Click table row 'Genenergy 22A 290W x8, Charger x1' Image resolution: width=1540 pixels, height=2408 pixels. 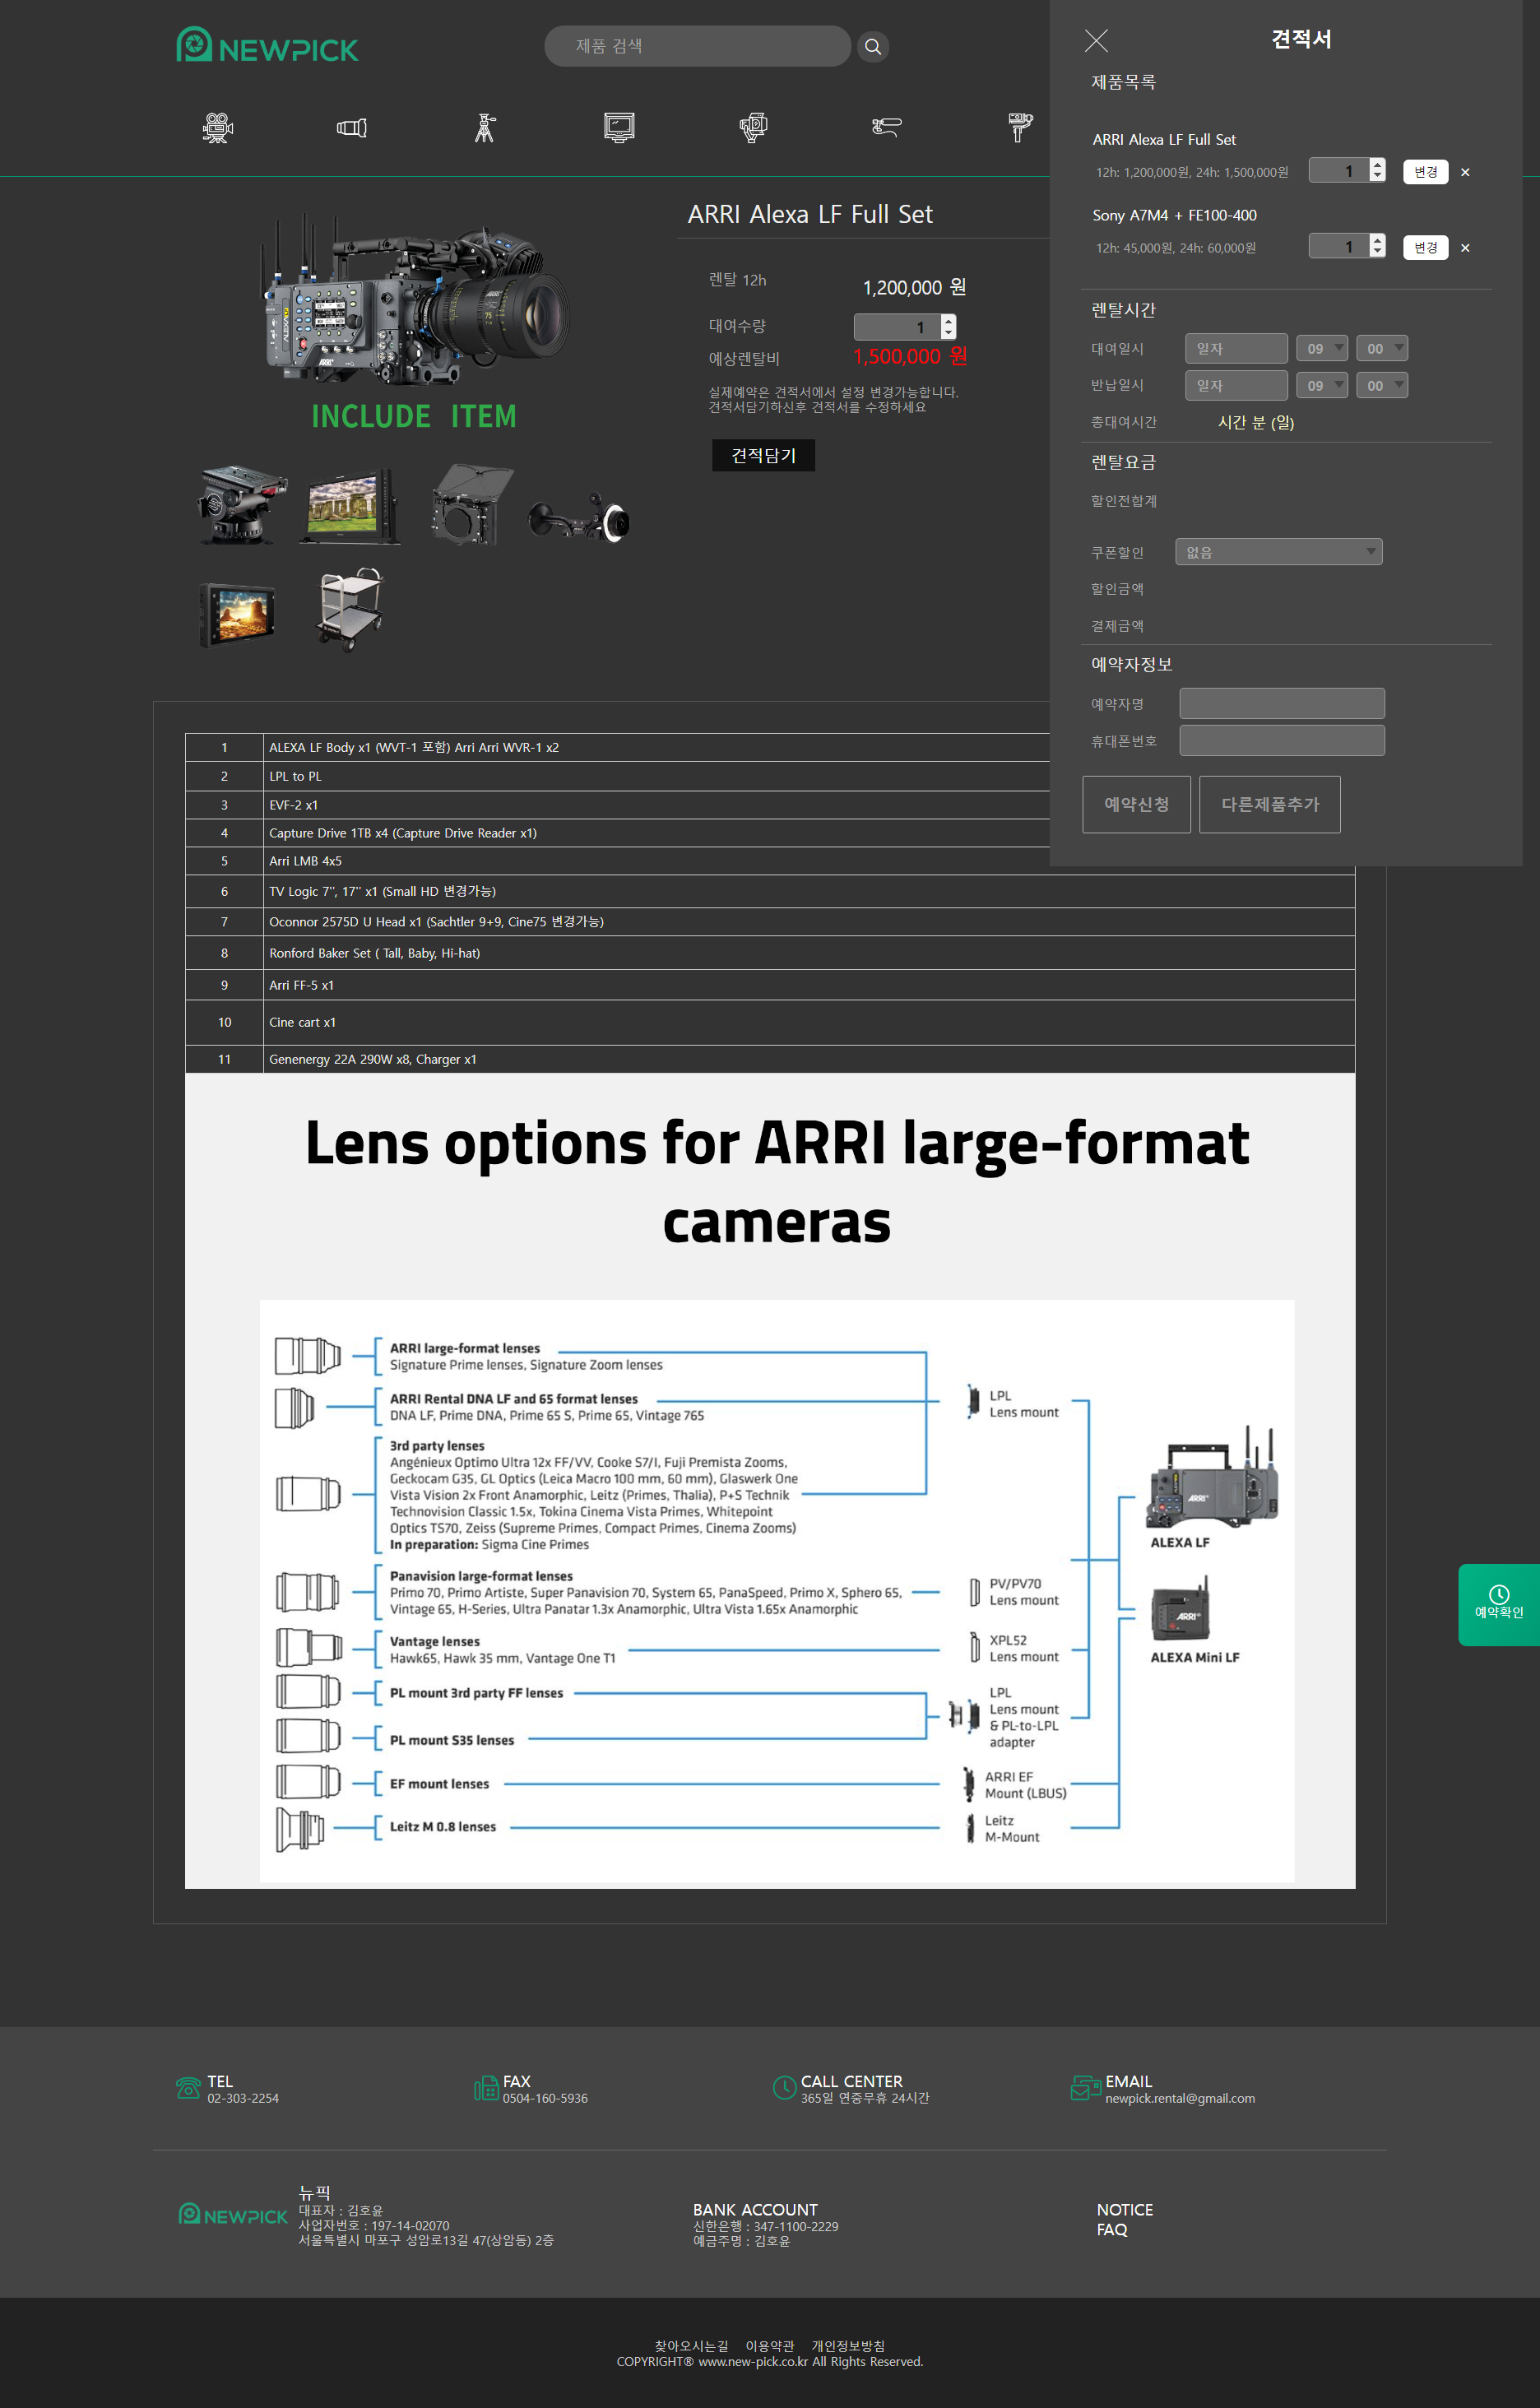click(770, 1059)
